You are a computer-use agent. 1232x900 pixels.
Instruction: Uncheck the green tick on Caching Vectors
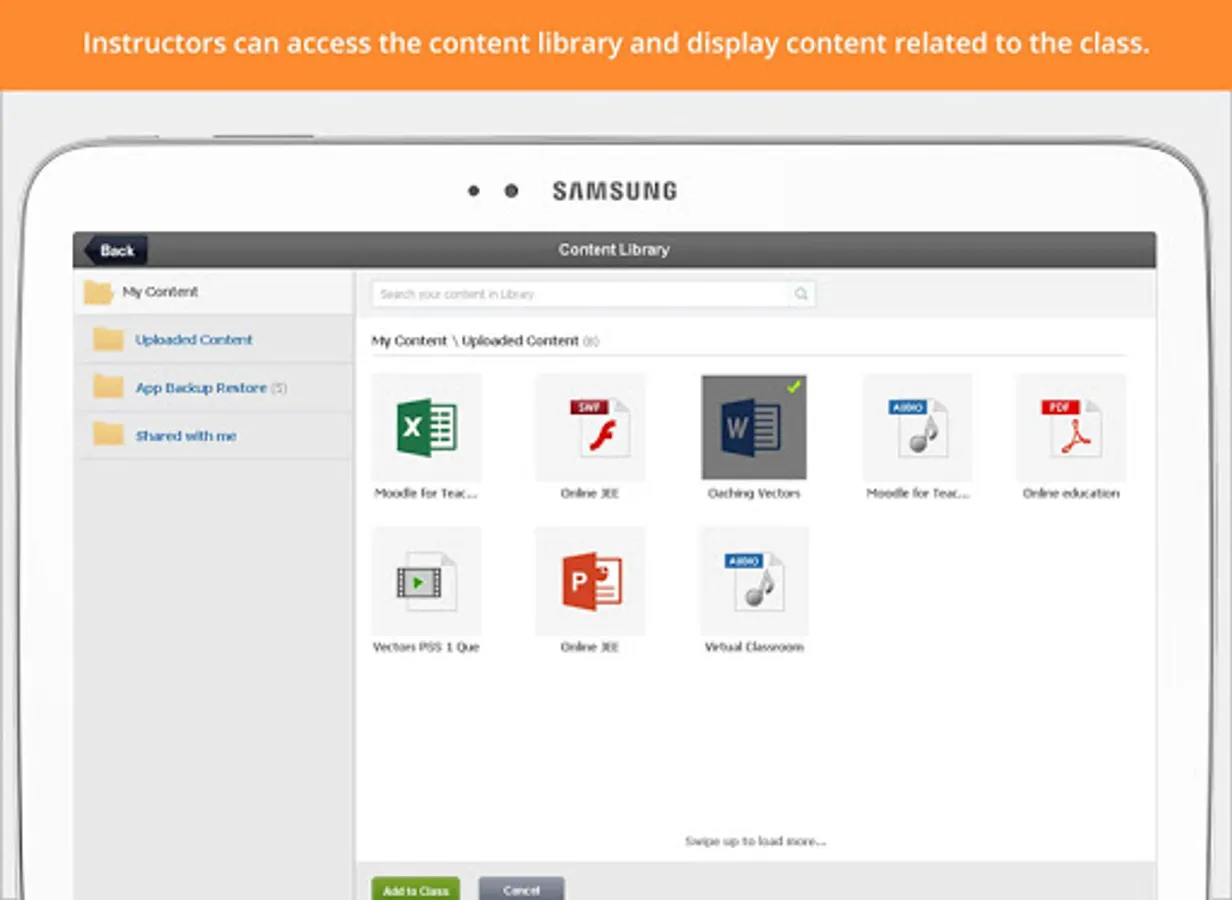(794, 386)
